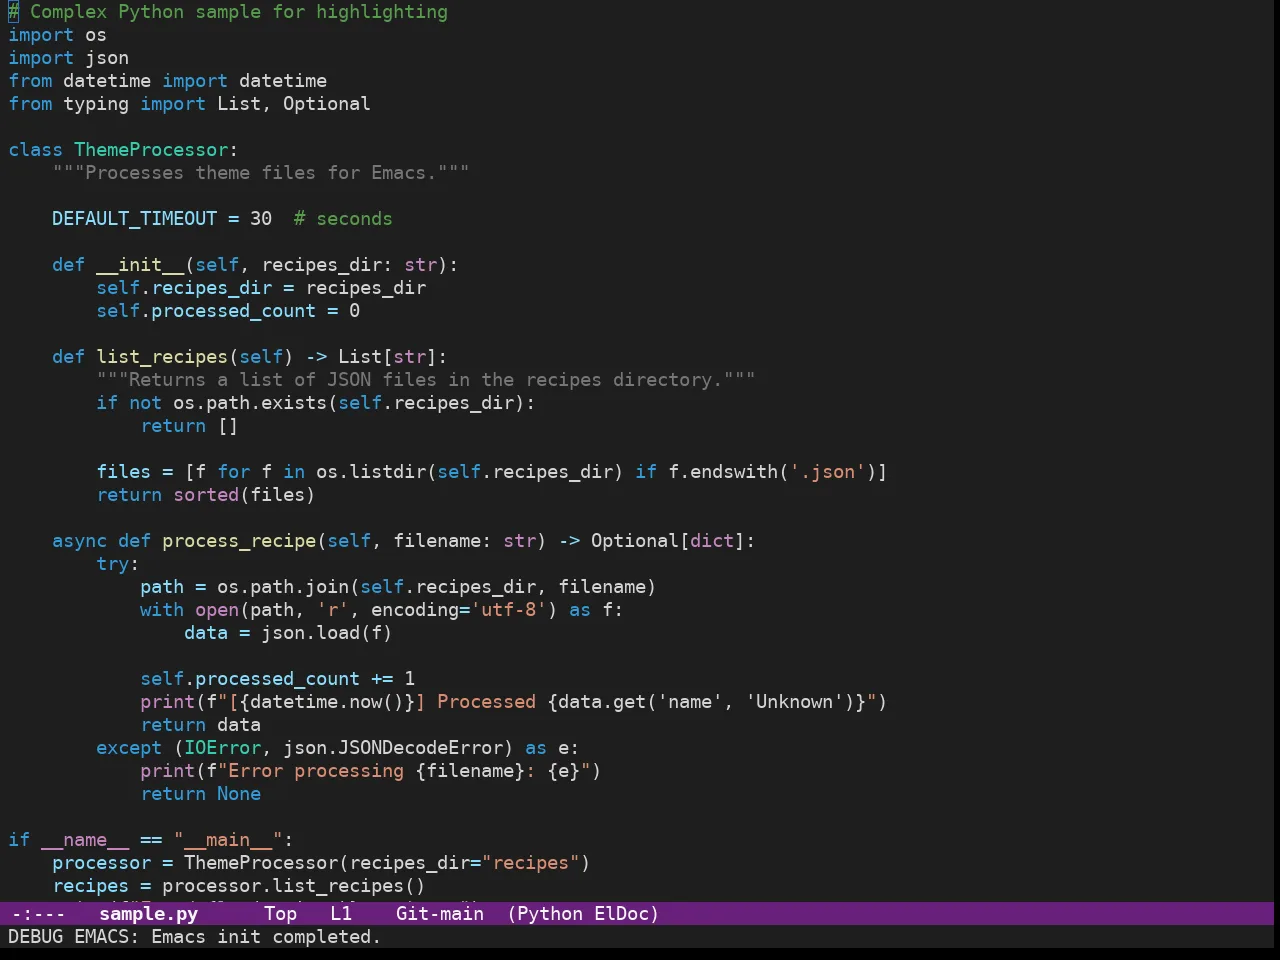Click the DEFAULT_TIMEOUT constant
The image size is (1280, 960).
pyautogui.click(x=134, y=219)
